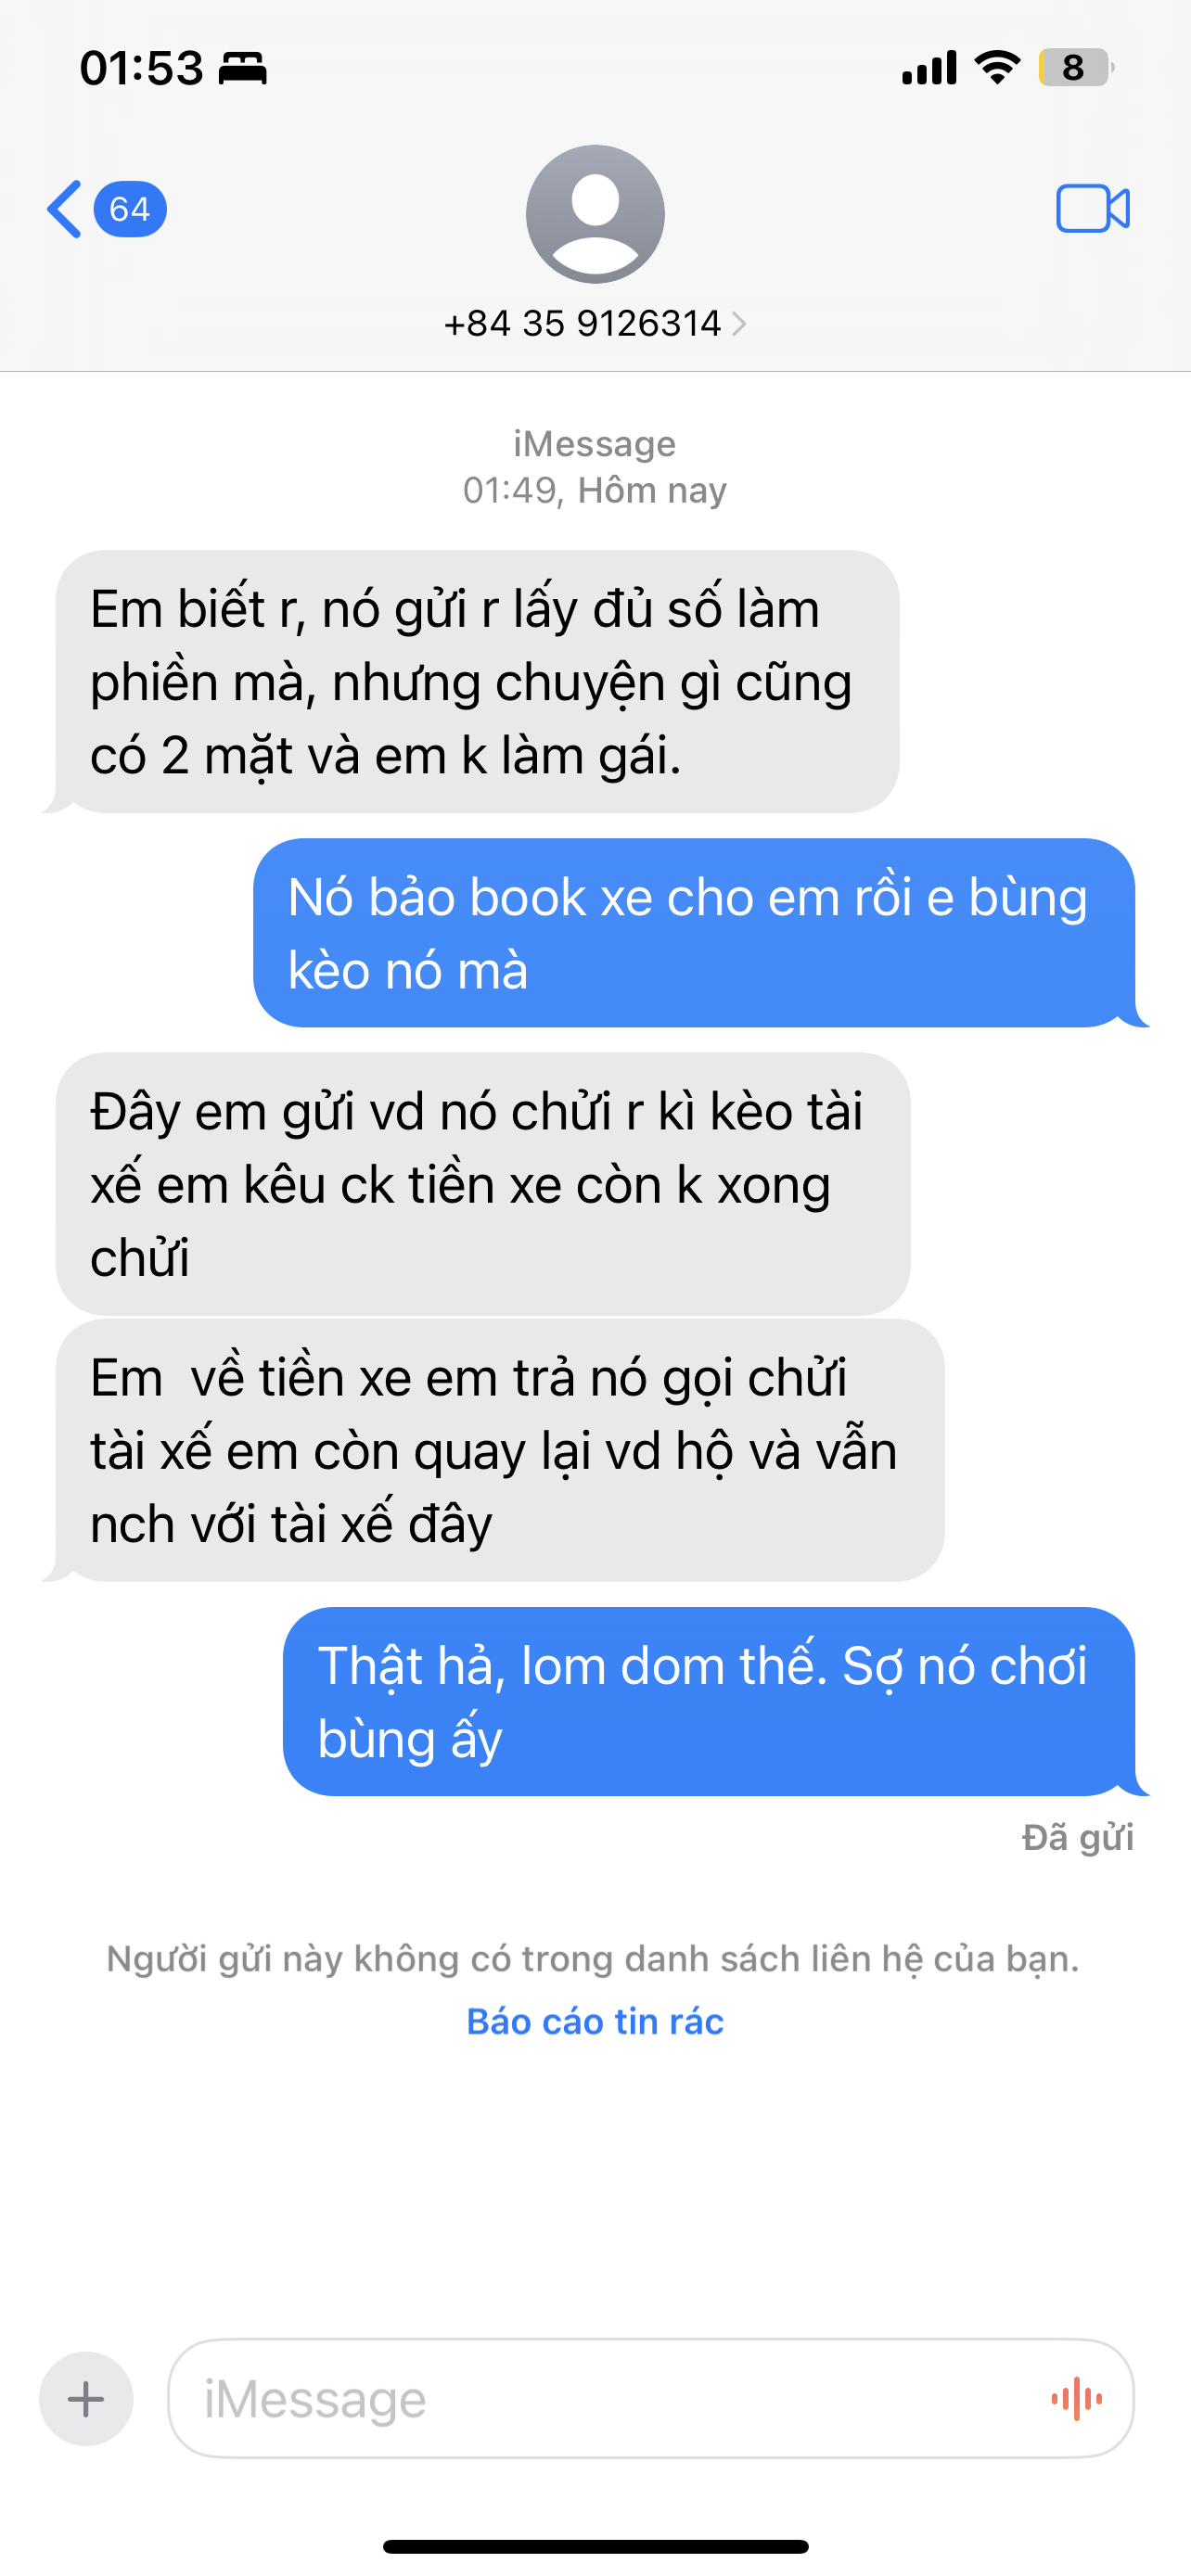The image size is (1191, 2576).
Task: Record an audio message with the waveform icon
Action: coord(1077,2398)
